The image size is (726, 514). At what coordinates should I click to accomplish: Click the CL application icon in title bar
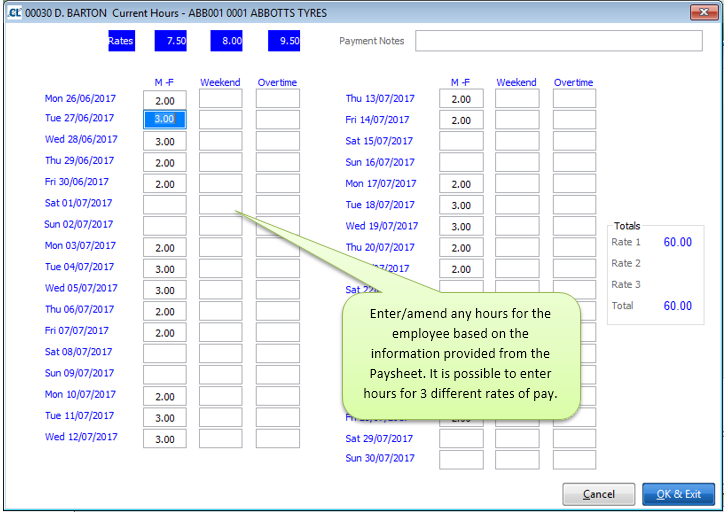(x=14, y=13)
